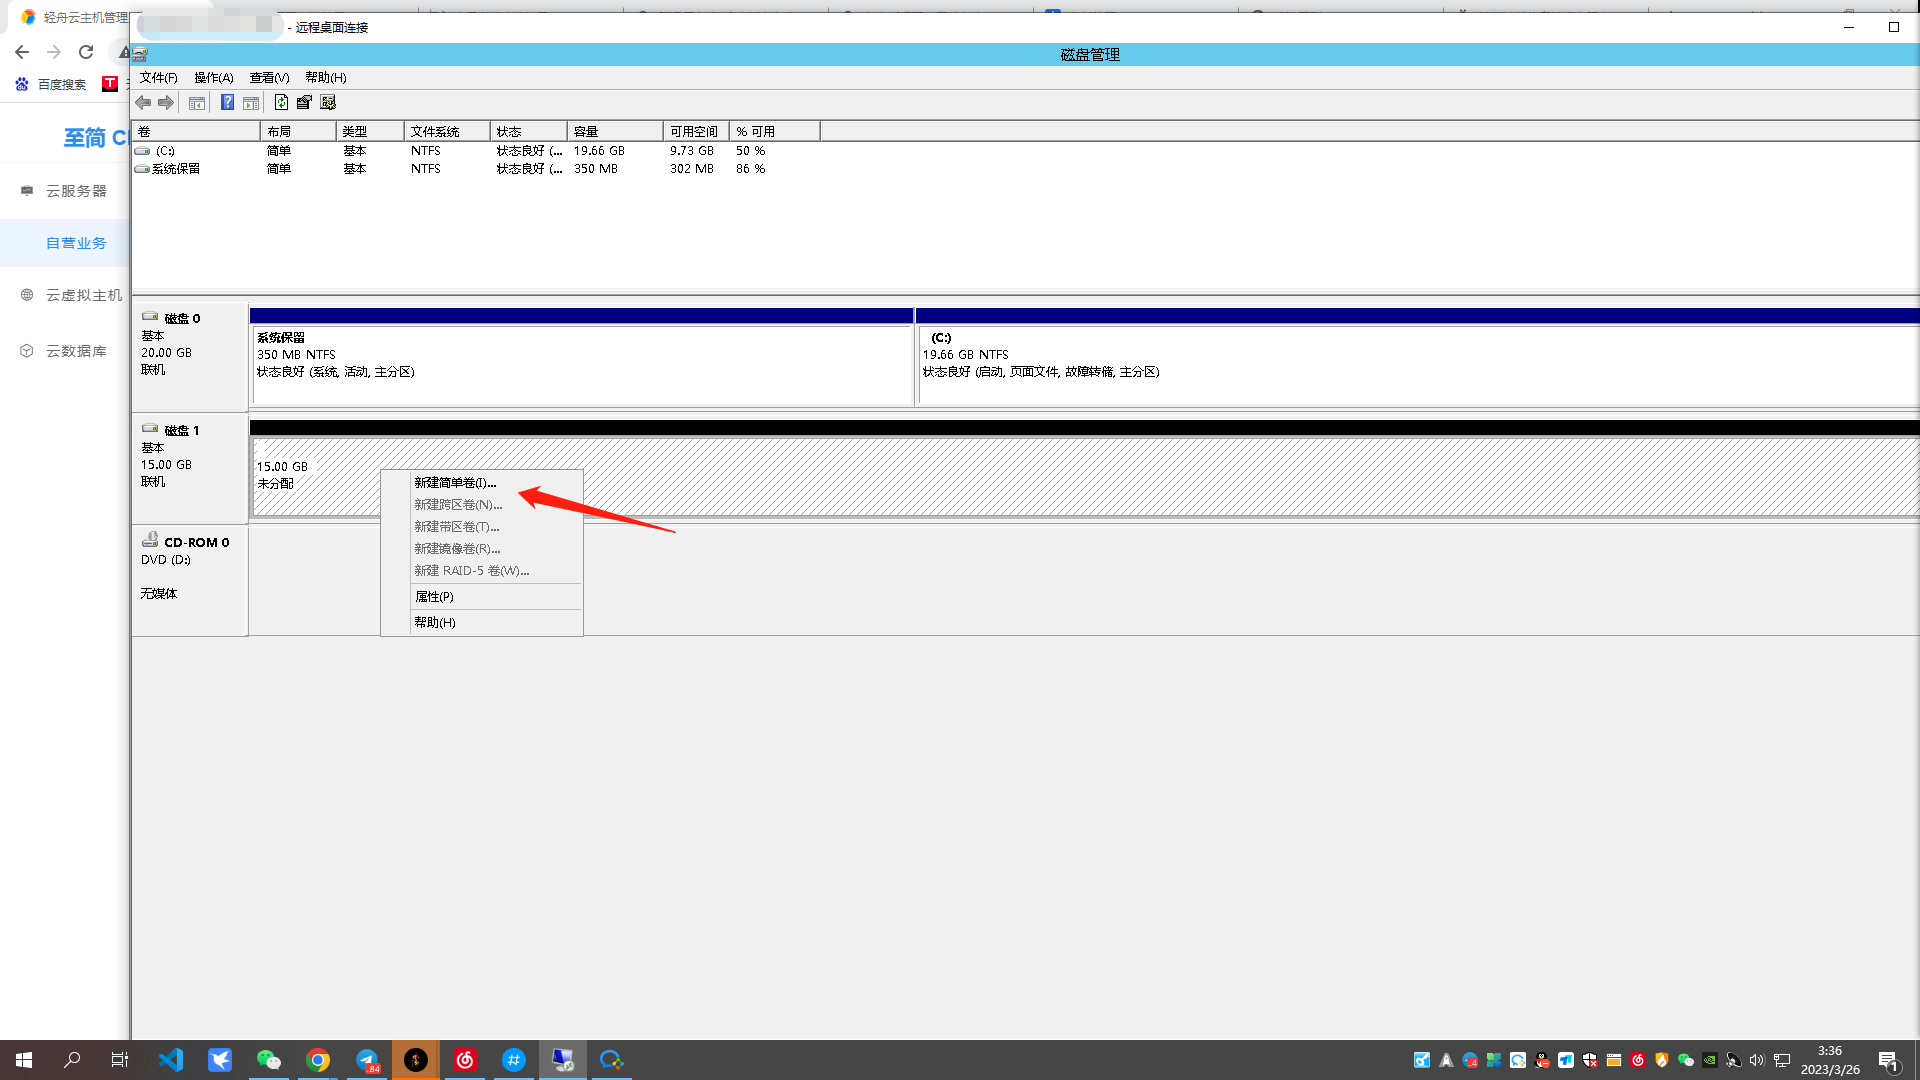
Task: Open Visual Studio Code from taskbar
Action: click(x=171, y=1060)
